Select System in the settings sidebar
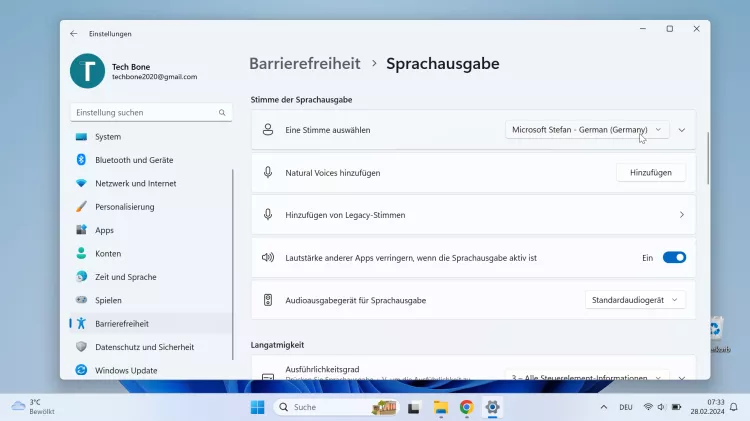Viewport: 750px width, 421px height. pos(151,137)
